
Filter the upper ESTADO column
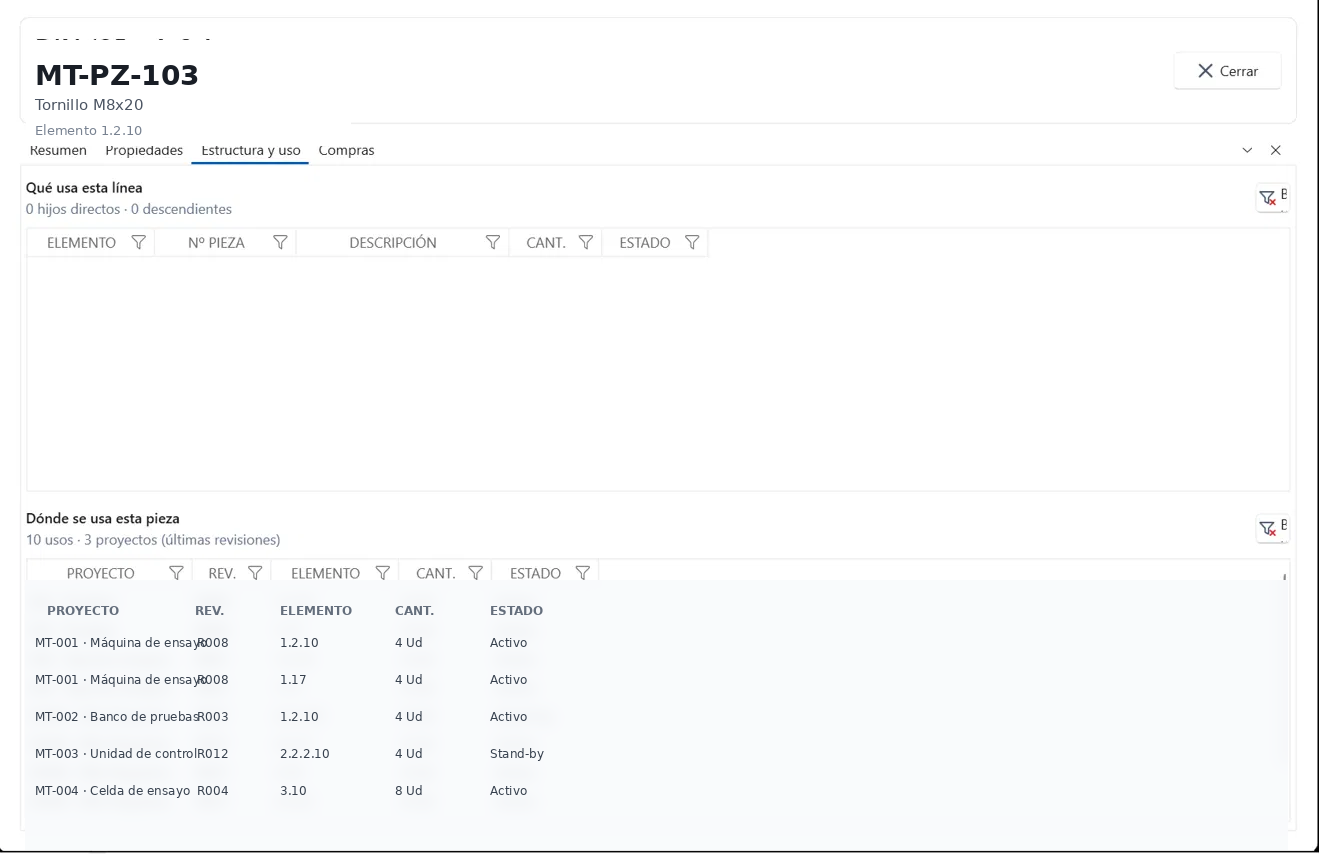pyautogui.click(x=692, y=243)
